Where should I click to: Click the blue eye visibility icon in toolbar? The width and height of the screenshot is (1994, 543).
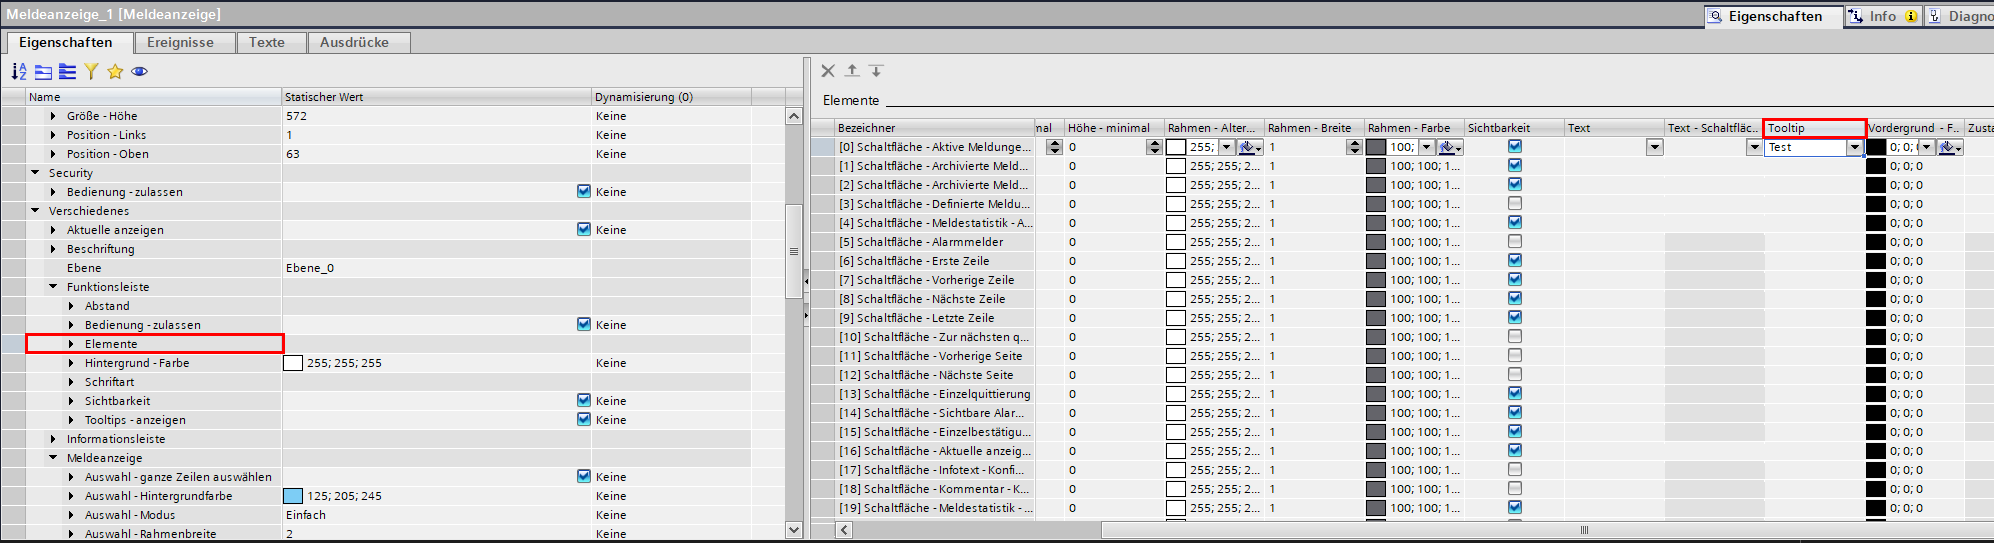point(139,71)
